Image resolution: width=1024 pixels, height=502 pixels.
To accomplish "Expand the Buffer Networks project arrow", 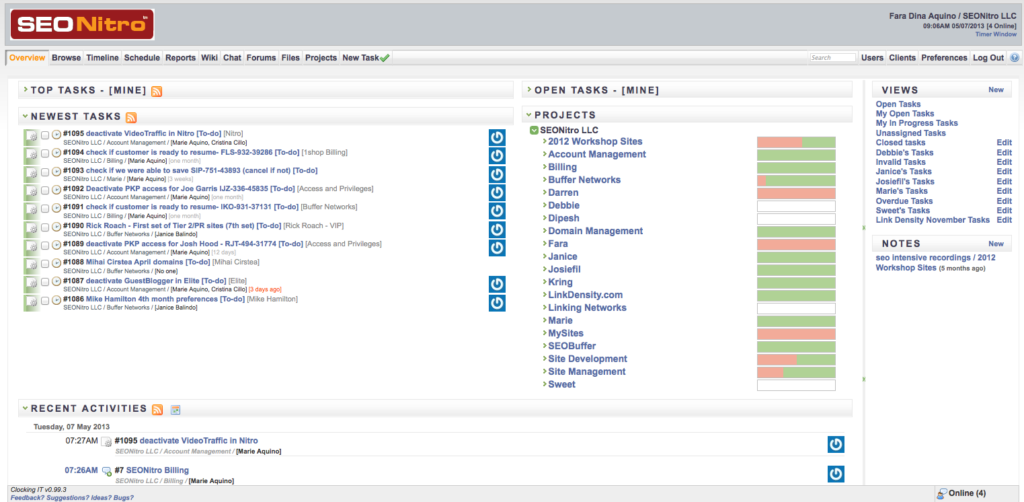I will pyautogui.click(x=544, y=180).
